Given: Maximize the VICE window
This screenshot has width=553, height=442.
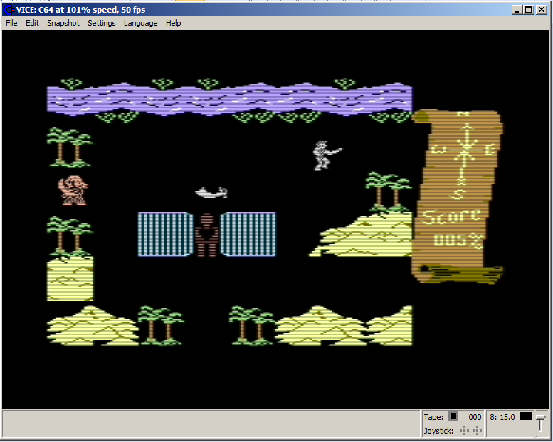Looking at the screenshot, I should point(529,10).
